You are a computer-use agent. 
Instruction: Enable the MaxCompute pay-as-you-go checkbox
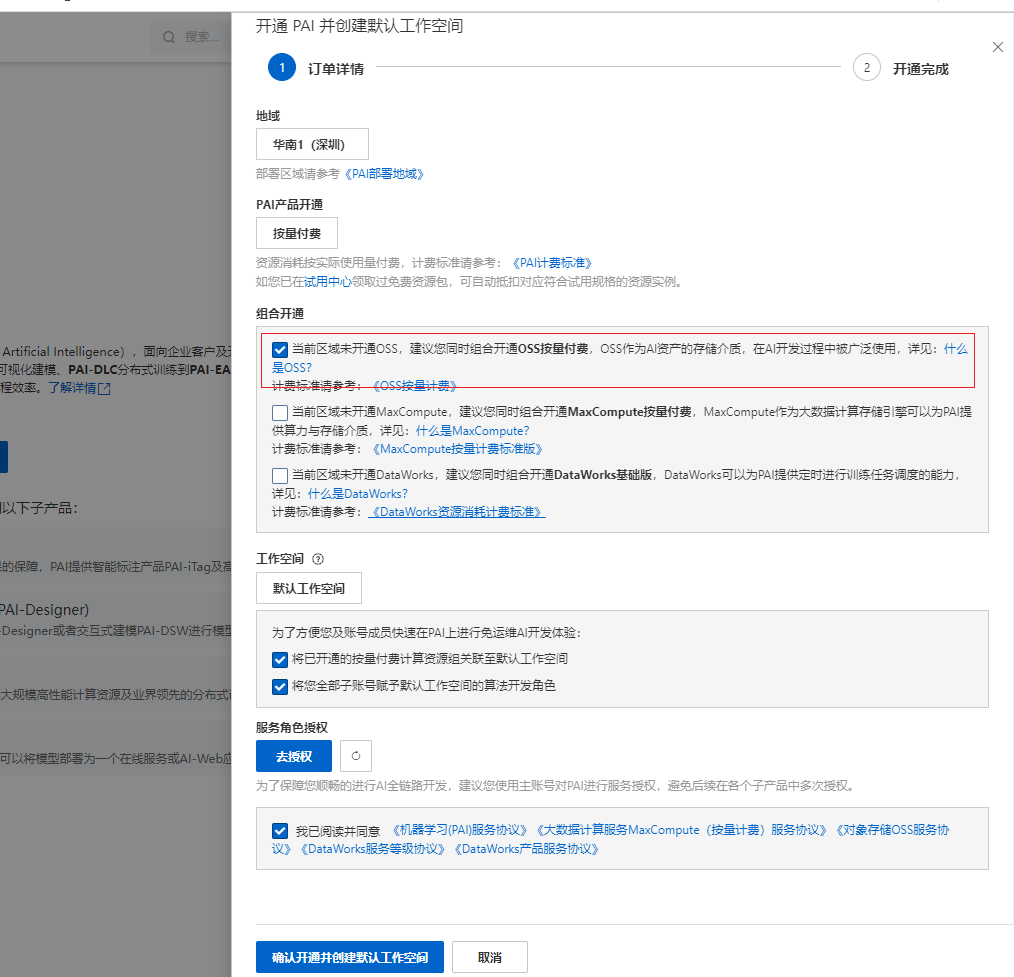coord(280,412)
